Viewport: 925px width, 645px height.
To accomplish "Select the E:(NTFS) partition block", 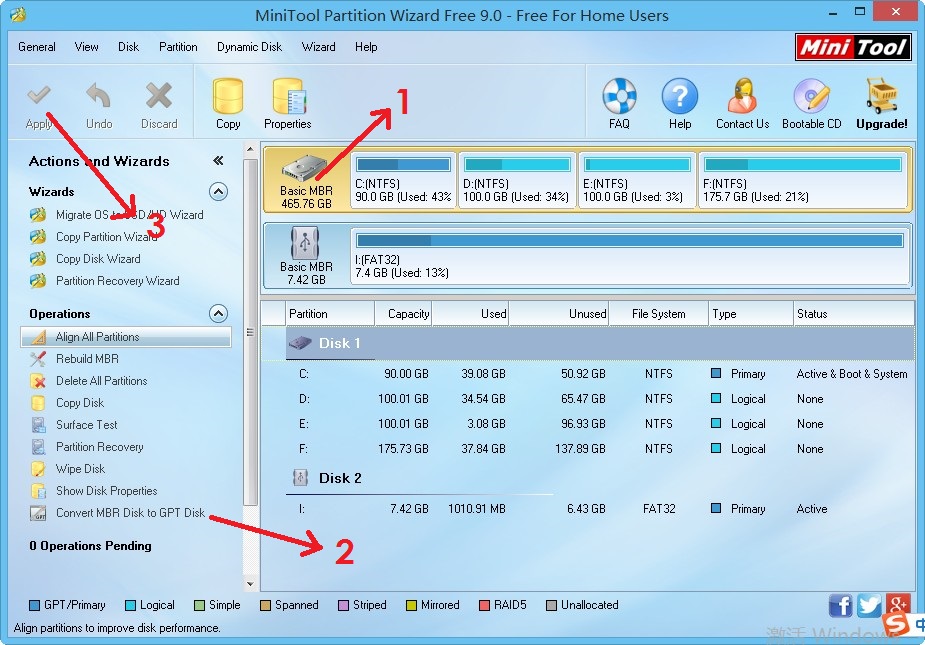I will coord(637,181).
